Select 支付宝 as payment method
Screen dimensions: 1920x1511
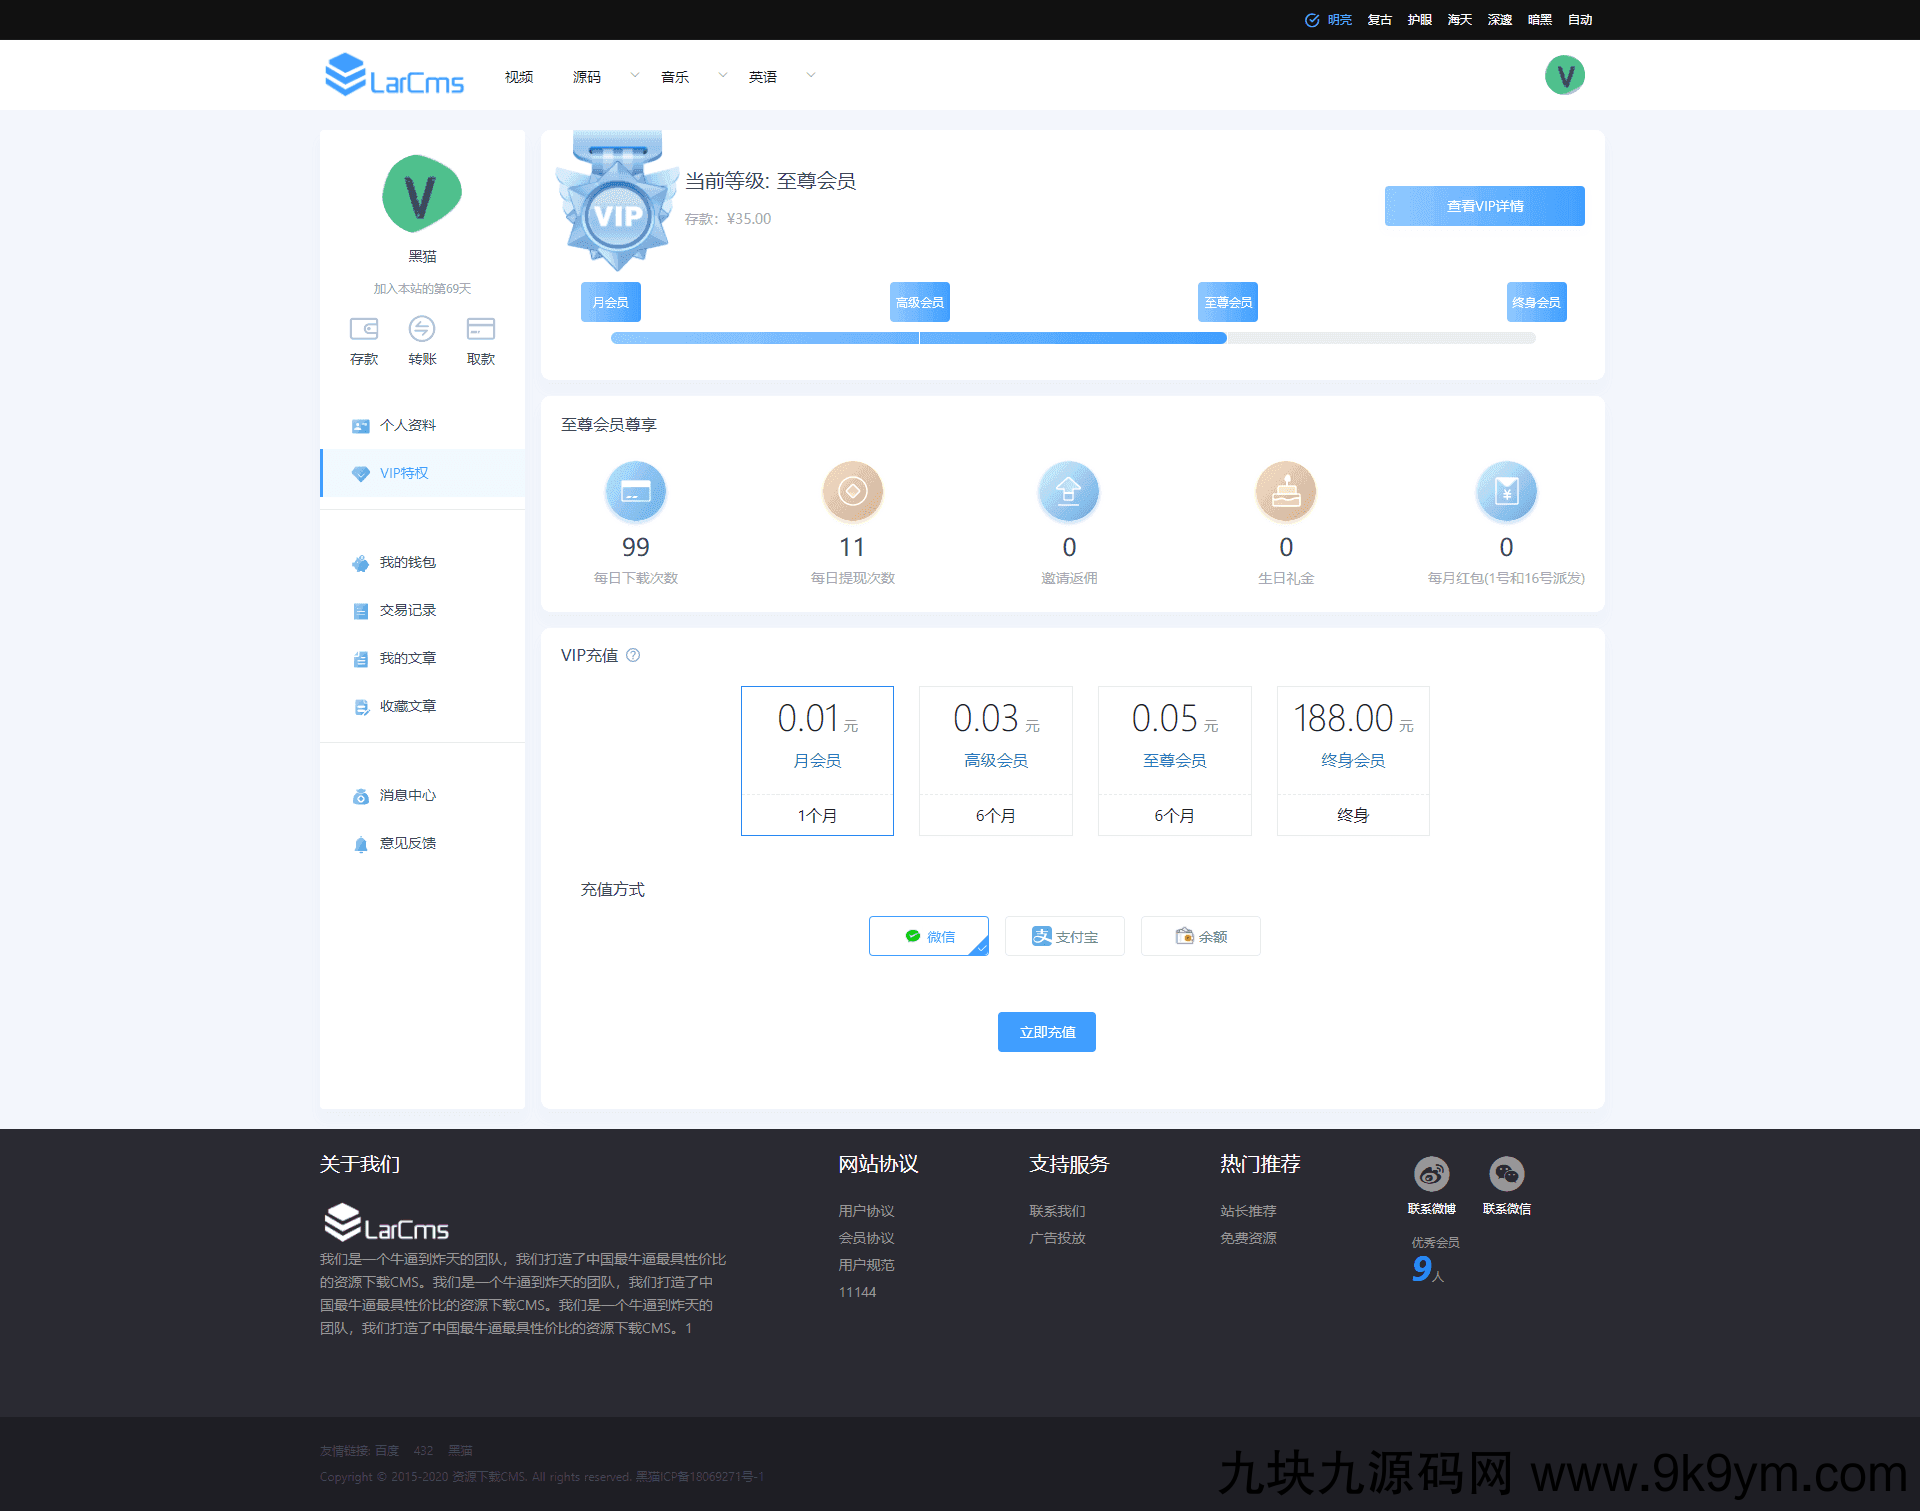[1064, 936]
